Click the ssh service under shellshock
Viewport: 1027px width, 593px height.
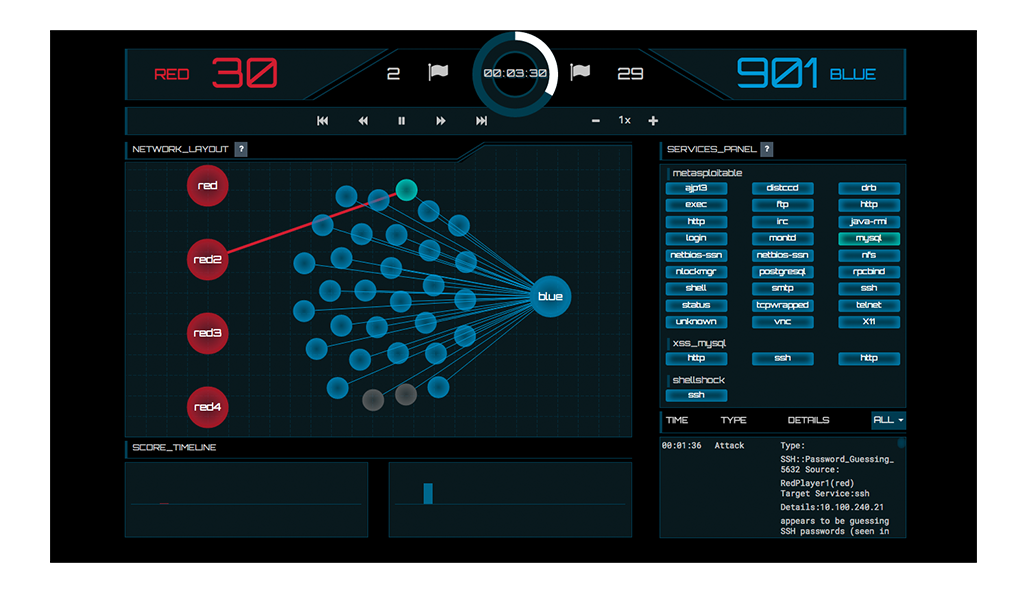point(696,395)
